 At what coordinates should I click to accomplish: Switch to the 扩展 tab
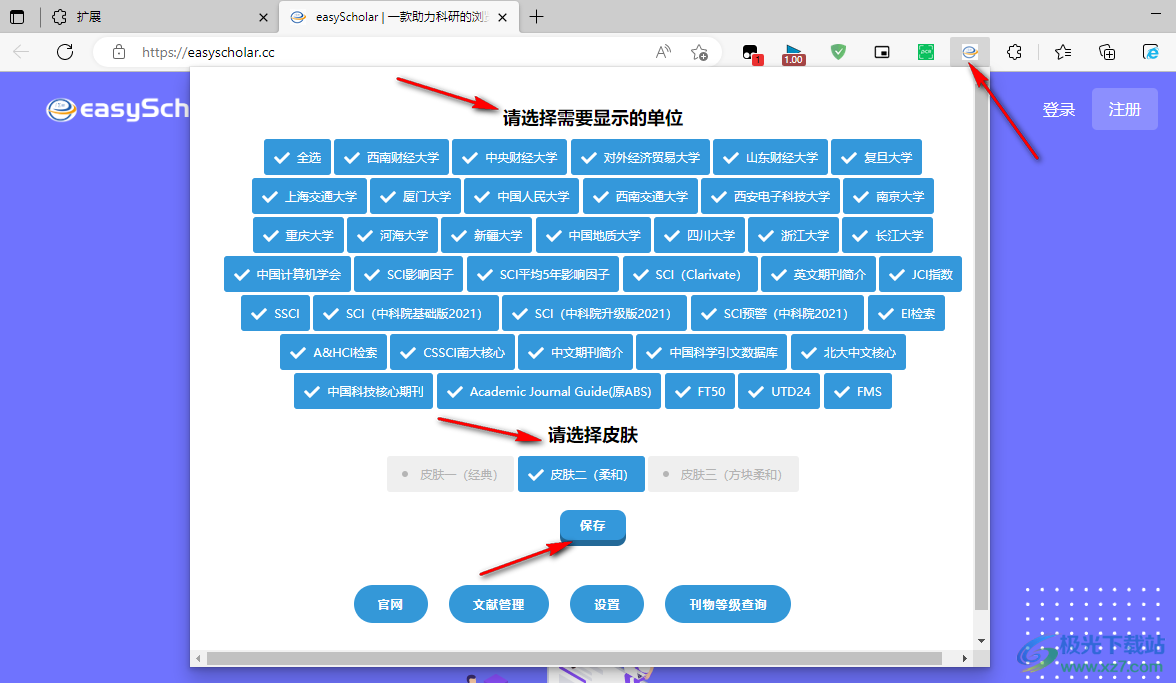point(159,16)
